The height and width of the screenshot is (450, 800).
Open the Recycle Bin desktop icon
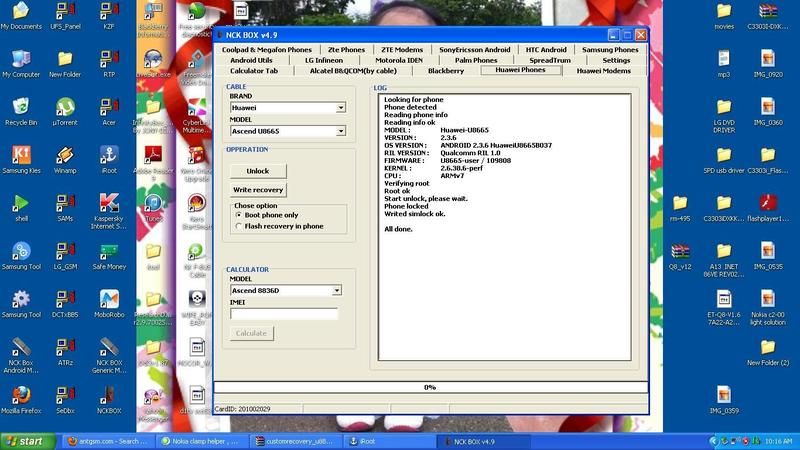point(20,107)
